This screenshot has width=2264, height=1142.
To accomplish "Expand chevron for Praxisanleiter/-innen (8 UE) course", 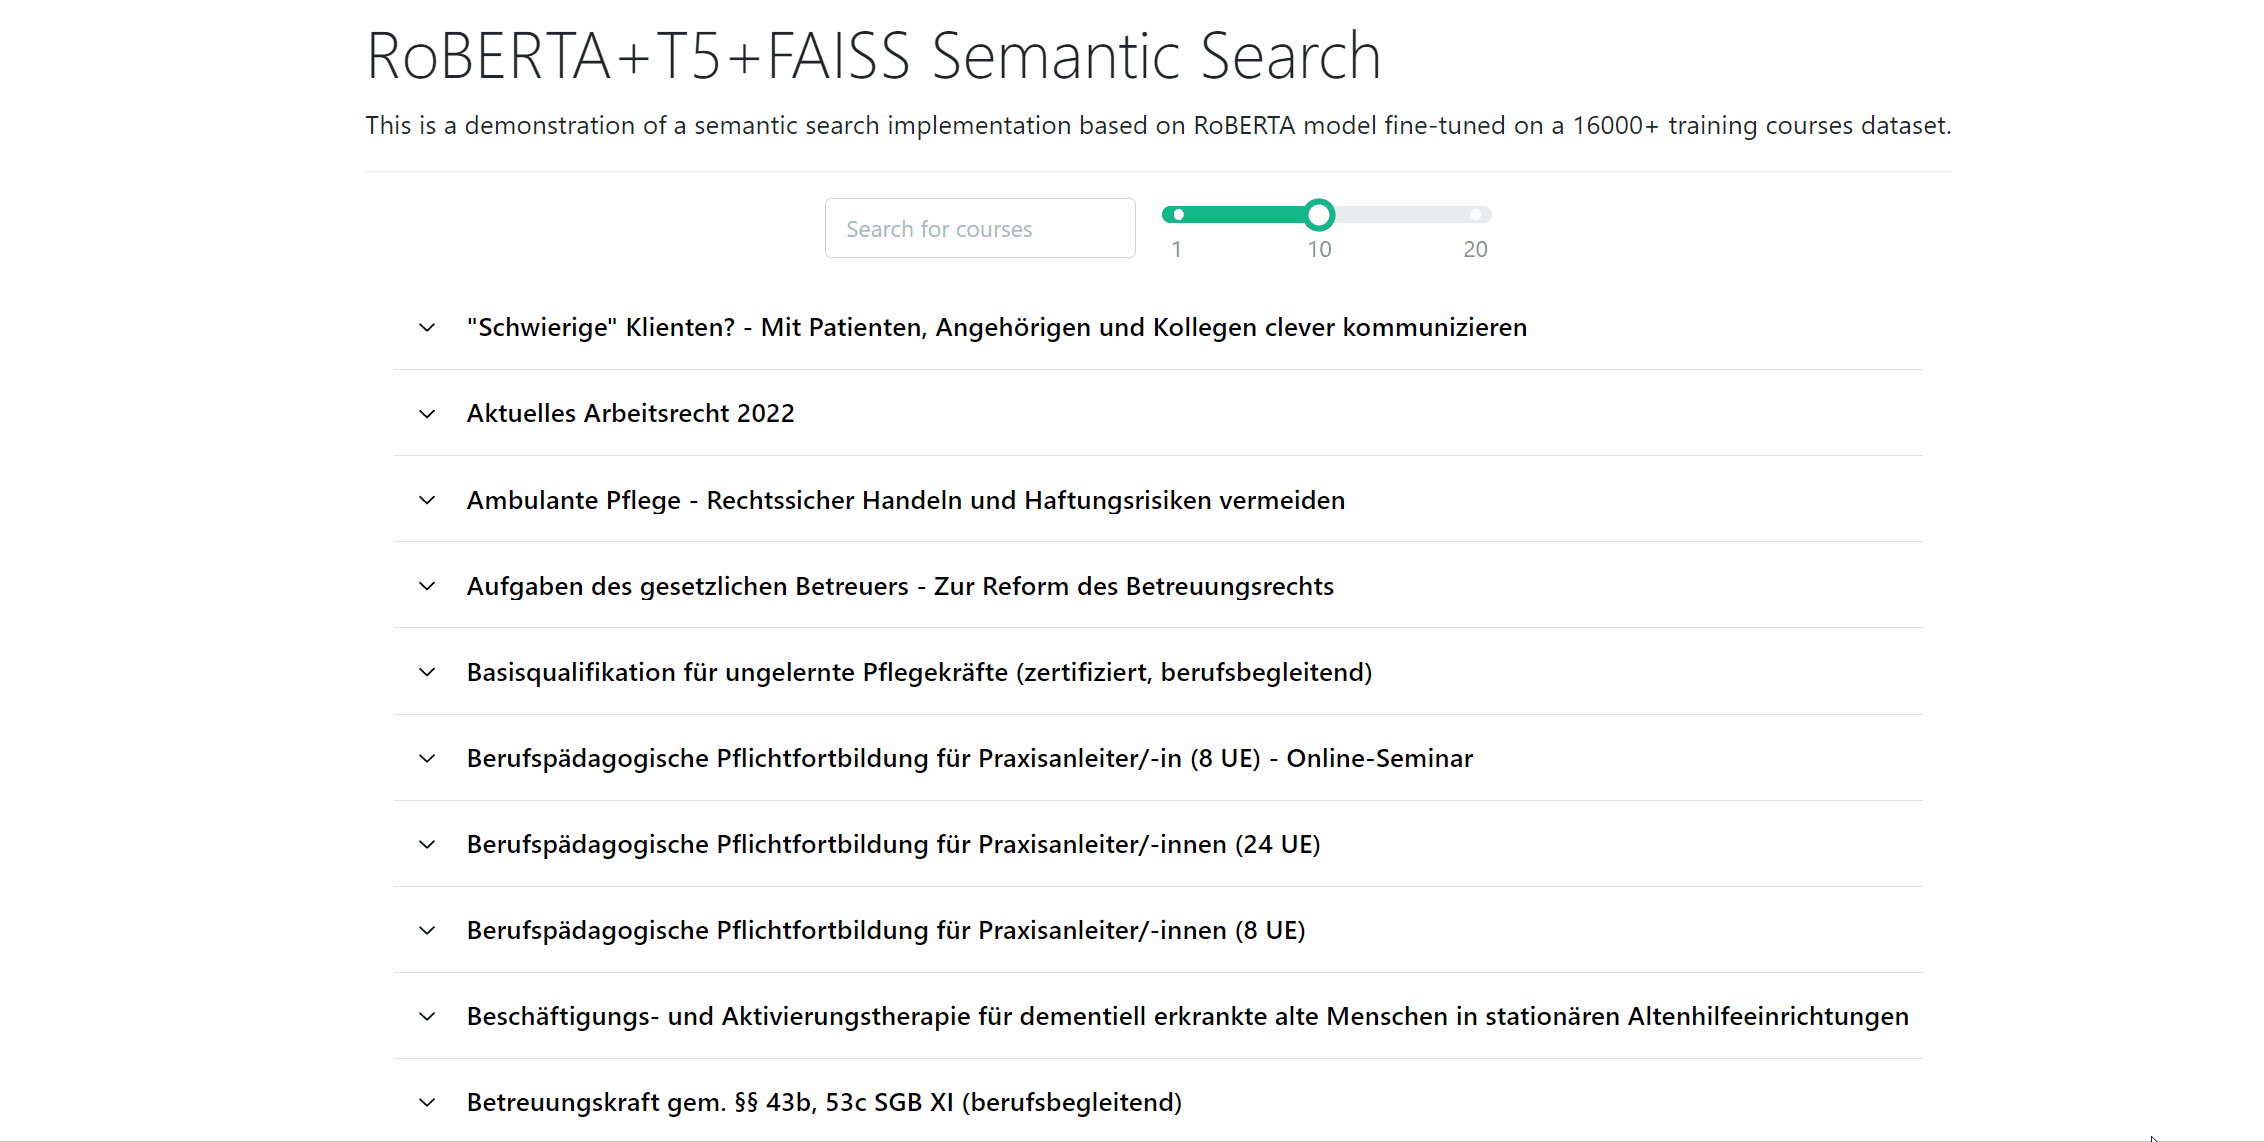I will pyautogui.click(x=427, y=930).
